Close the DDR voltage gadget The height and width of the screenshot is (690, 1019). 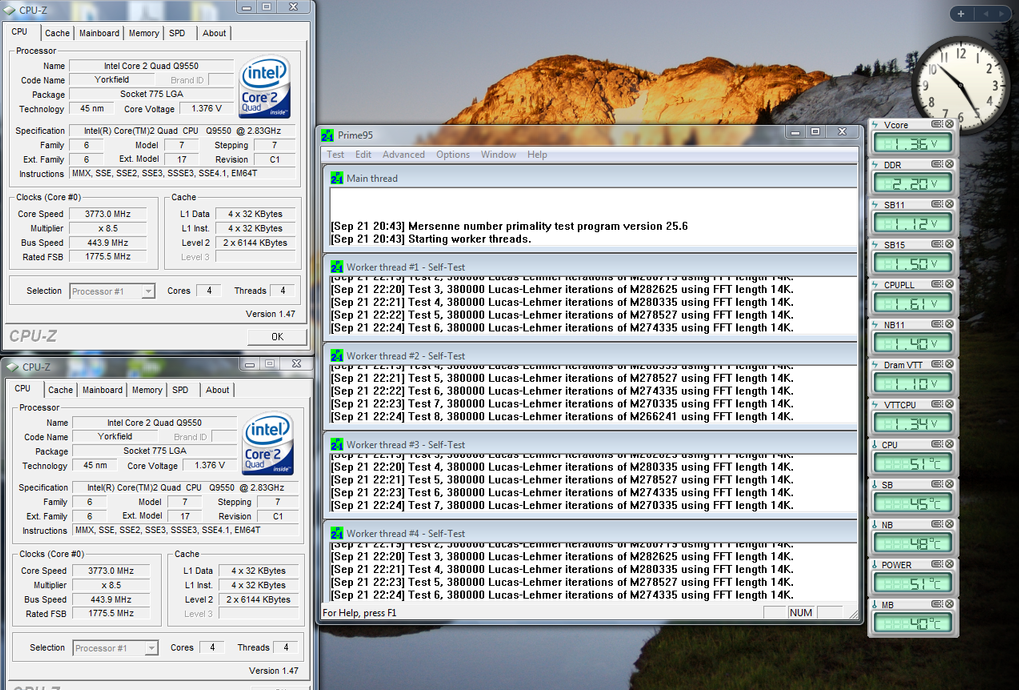click(x=949, y=164)
